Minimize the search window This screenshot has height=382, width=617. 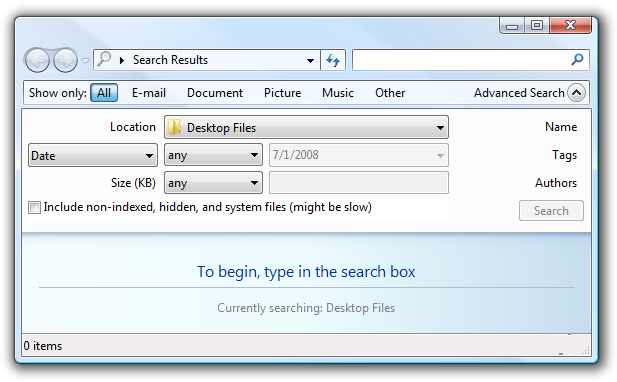(512, 26)
